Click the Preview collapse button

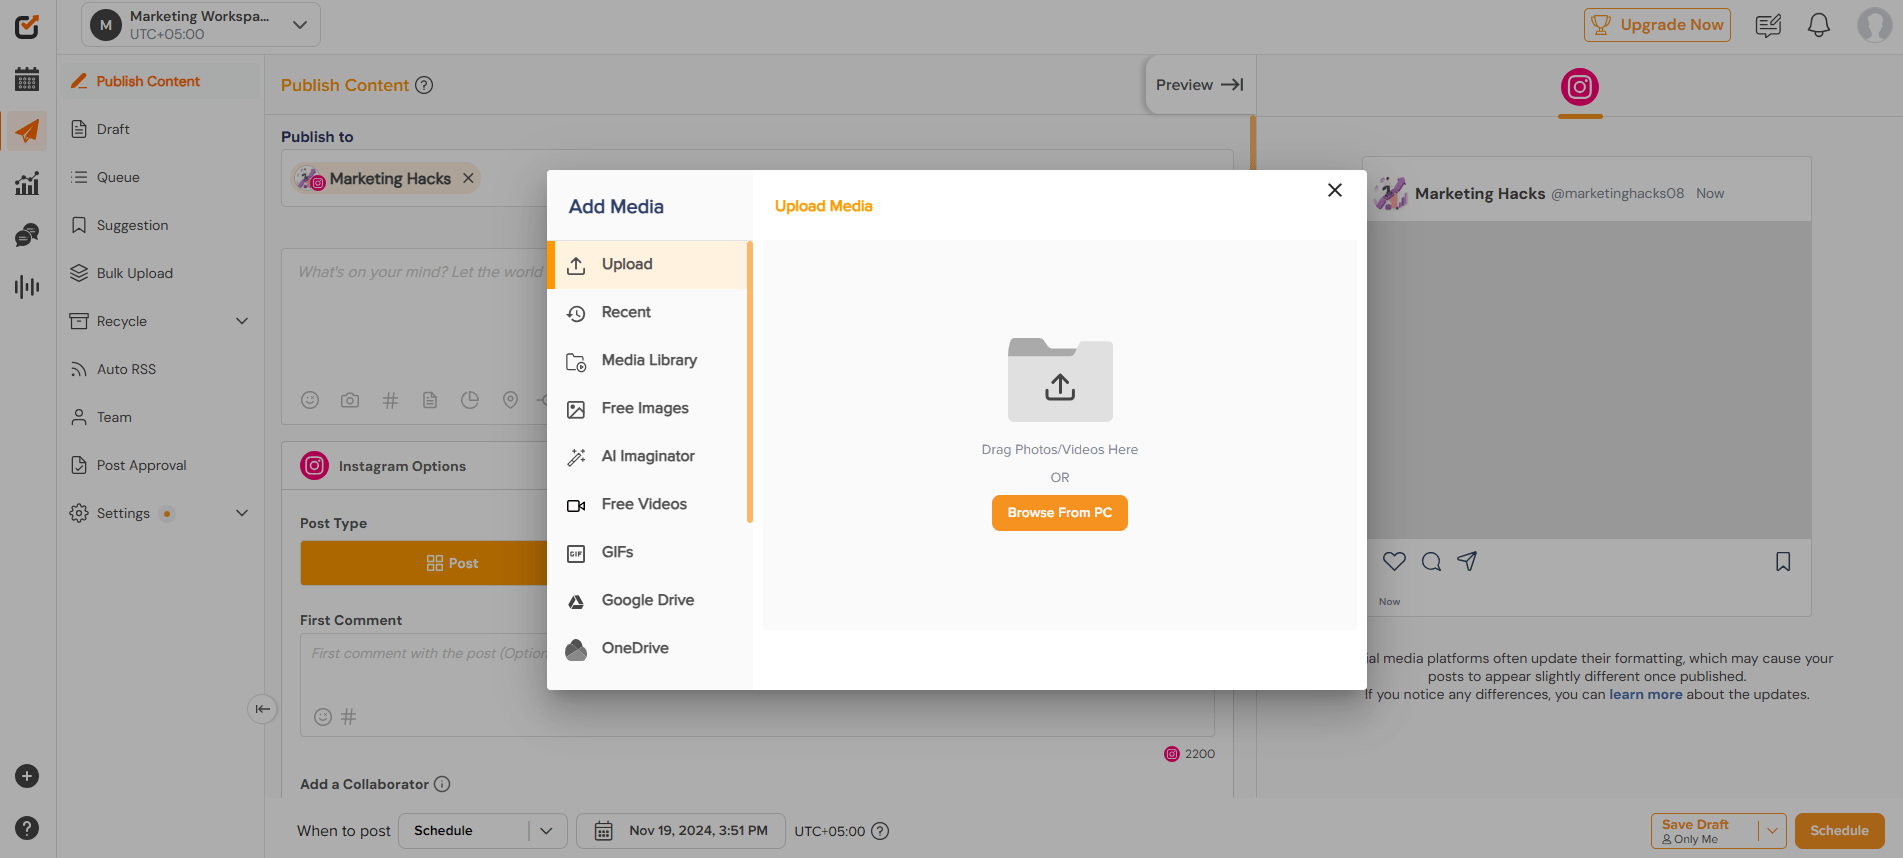pos(1200,85)
